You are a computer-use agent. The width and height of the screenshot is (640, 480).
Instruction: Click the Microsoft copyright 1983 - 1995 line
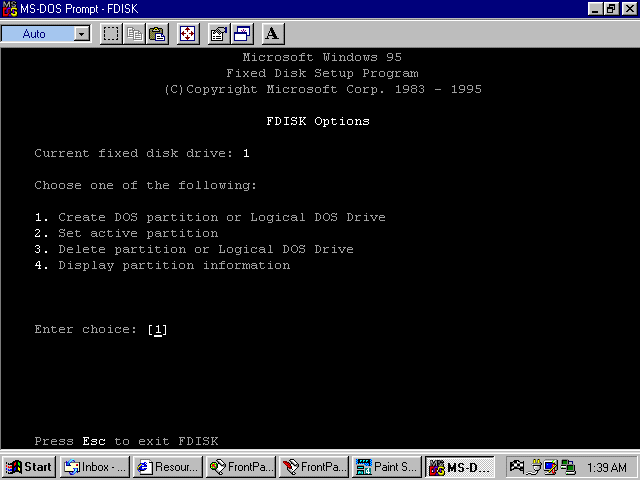coord(323,89)
